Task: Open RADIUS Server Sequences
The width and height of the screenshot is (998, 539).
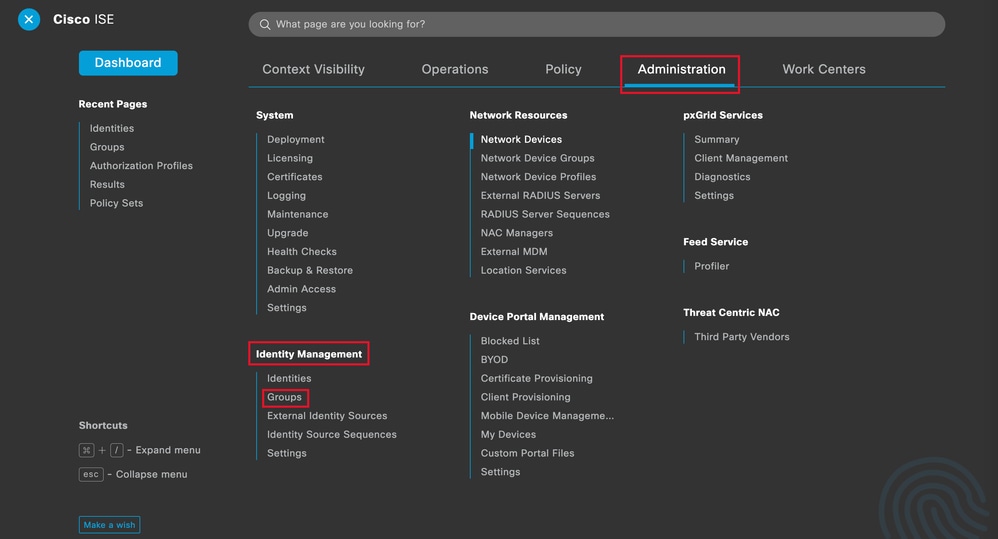Action: pos(545,214)
